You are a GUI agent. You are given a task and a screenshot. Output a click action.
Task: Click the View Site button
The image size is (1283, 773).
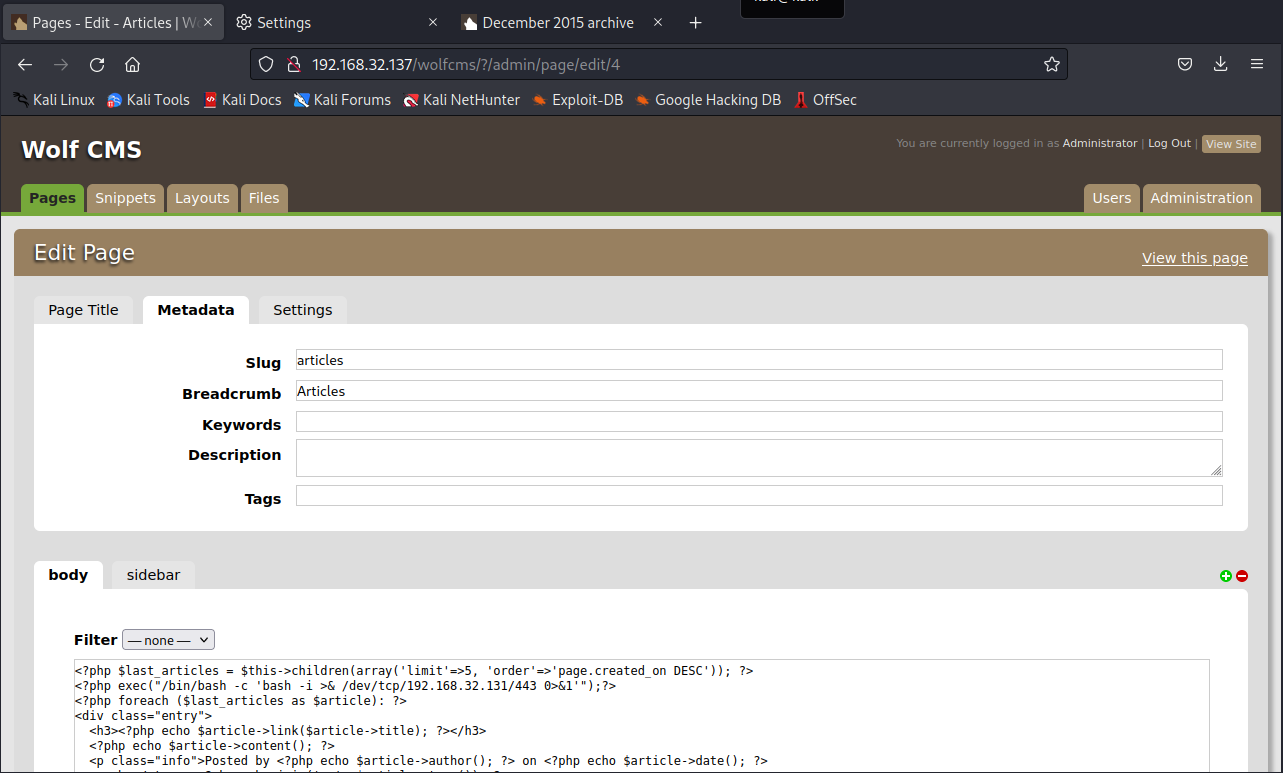coord(1231,144)
